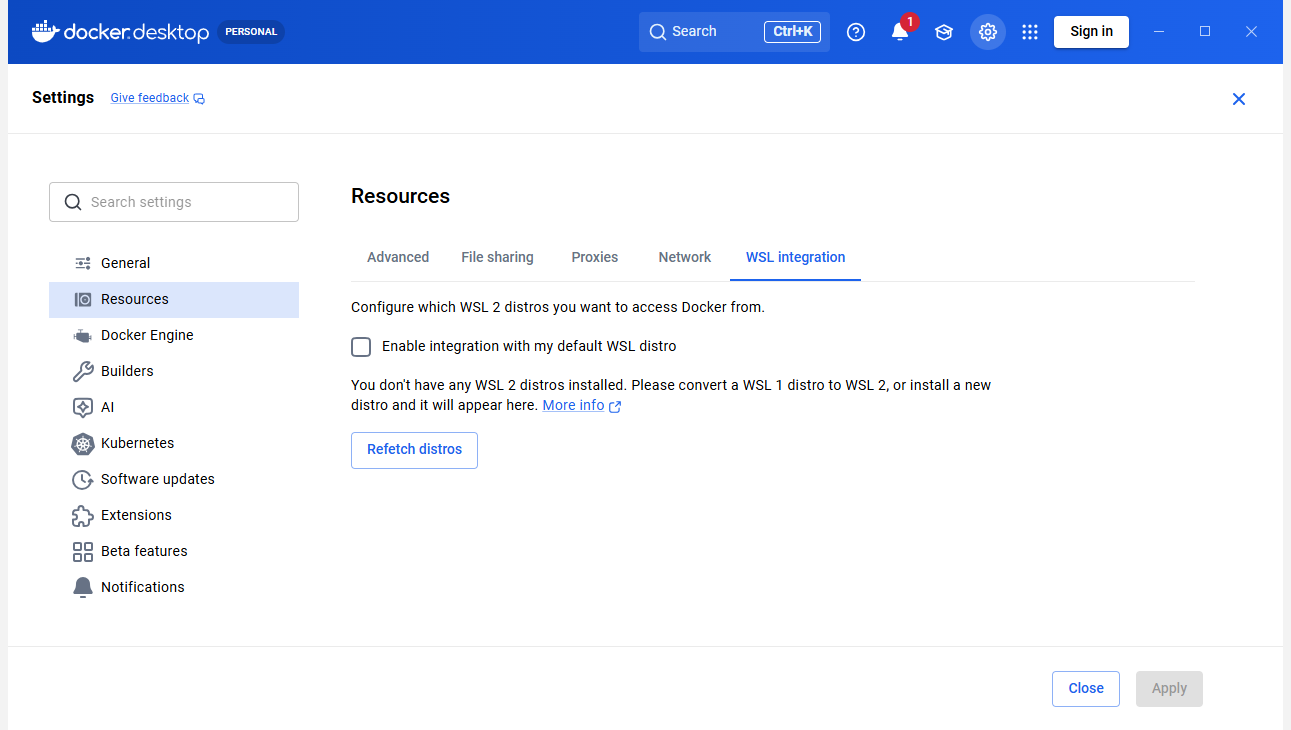Viewport: 1291px width, 730px height.
Task: Select Docker Engine in the sidebar
Action: [174, 335]
